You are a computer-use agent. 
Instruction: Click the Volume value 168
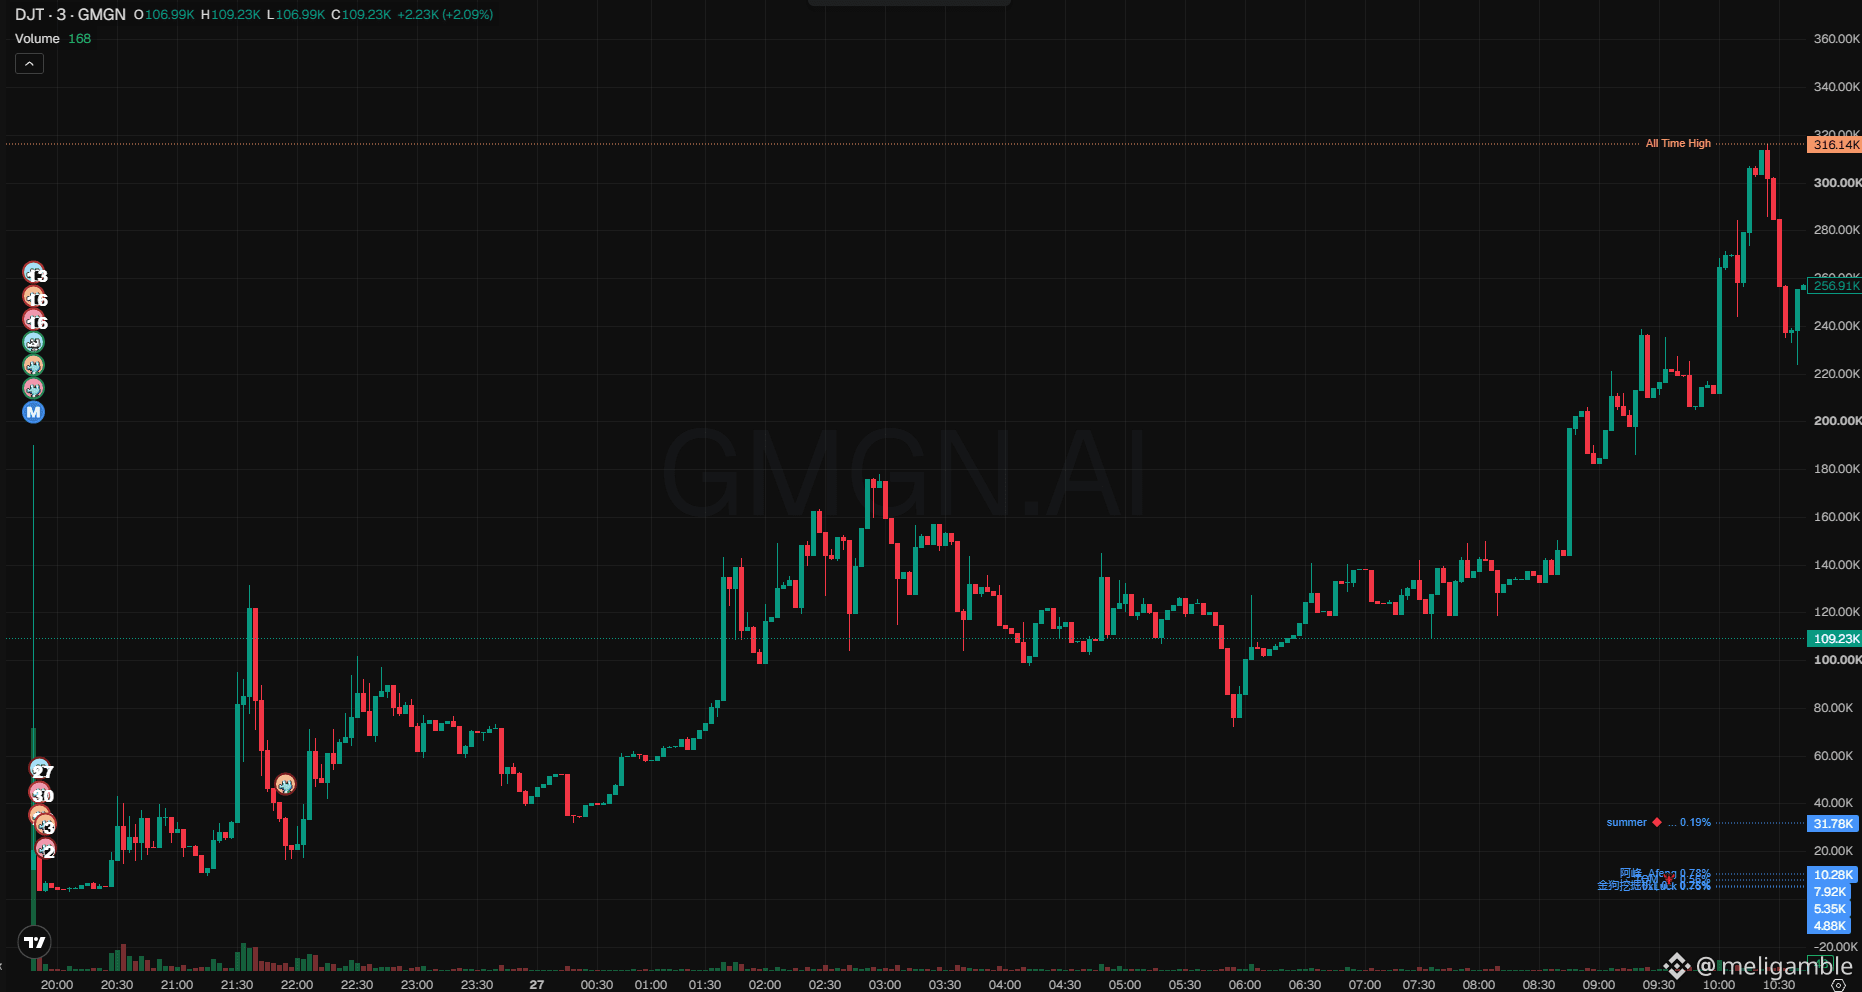[x=79, y=39]
